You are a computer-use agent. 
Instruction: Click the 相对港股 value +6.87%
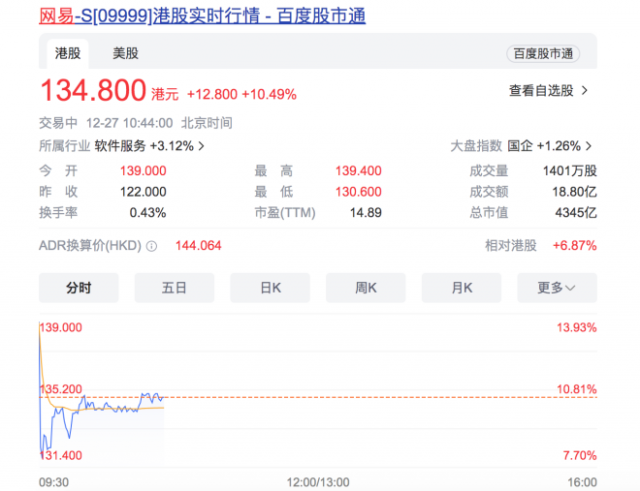click(x=575, y=246)
